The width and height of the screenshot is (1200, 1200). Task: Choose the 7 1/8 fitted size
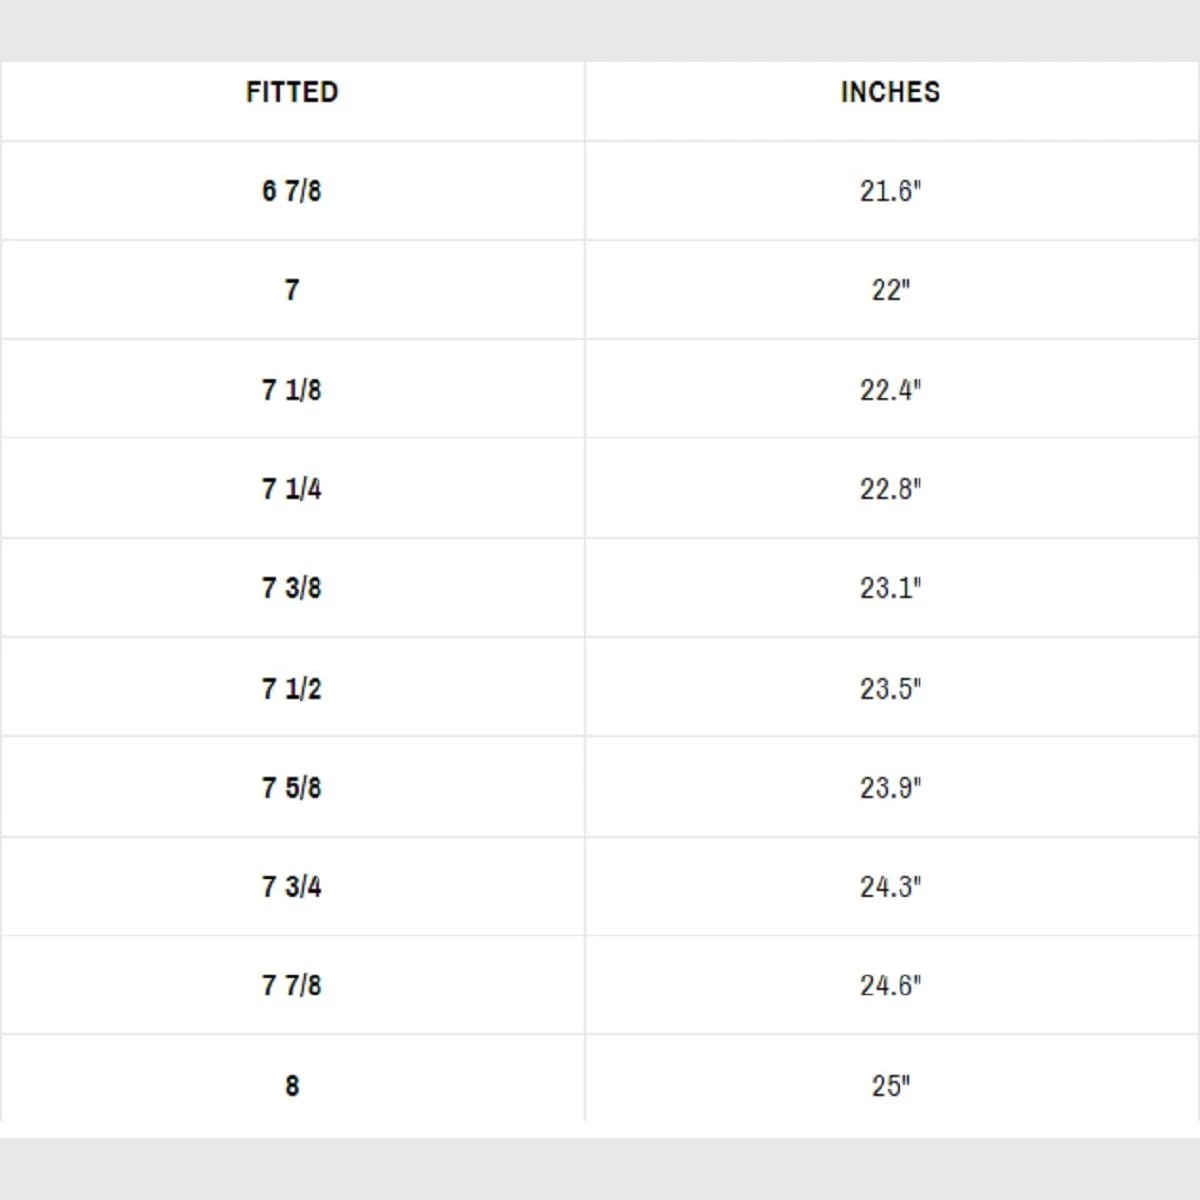pyautogui.click(x=292, y=389)
